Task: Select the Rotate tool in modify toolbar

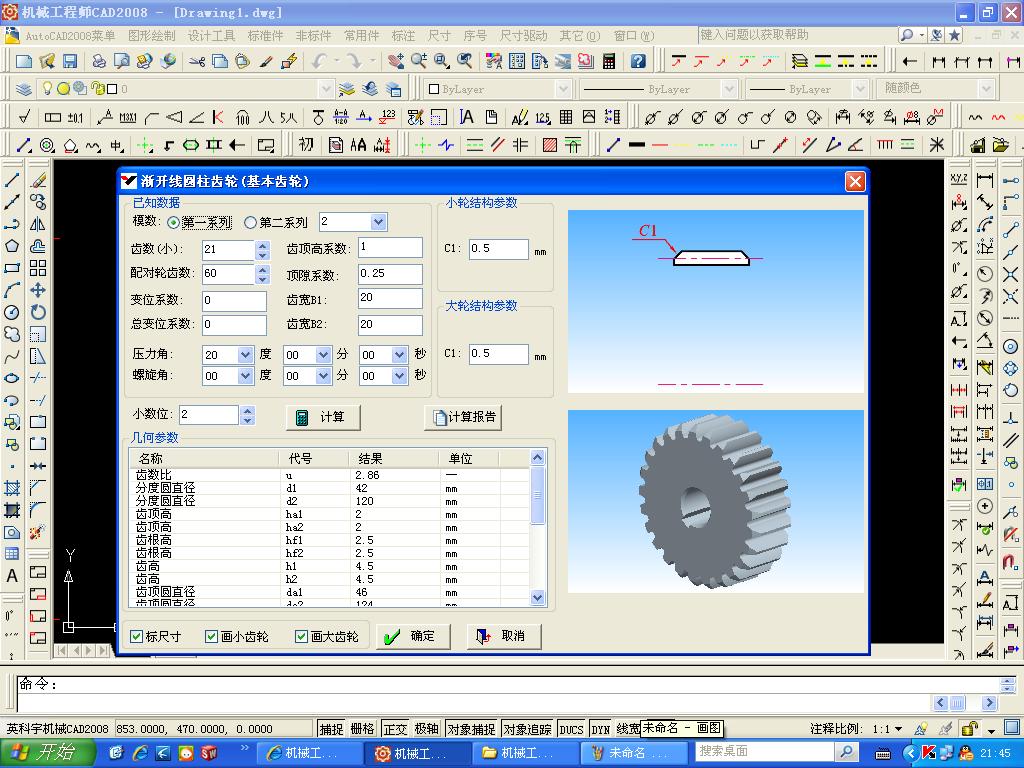Action: point(38,312)
